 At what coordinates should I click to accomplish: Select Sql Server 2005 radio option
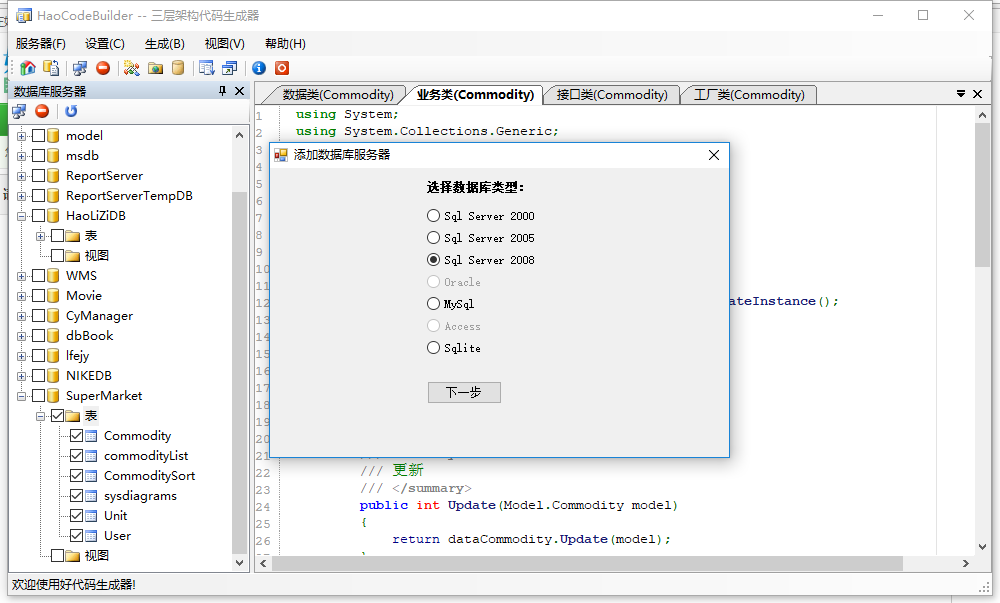pos(481,238)
